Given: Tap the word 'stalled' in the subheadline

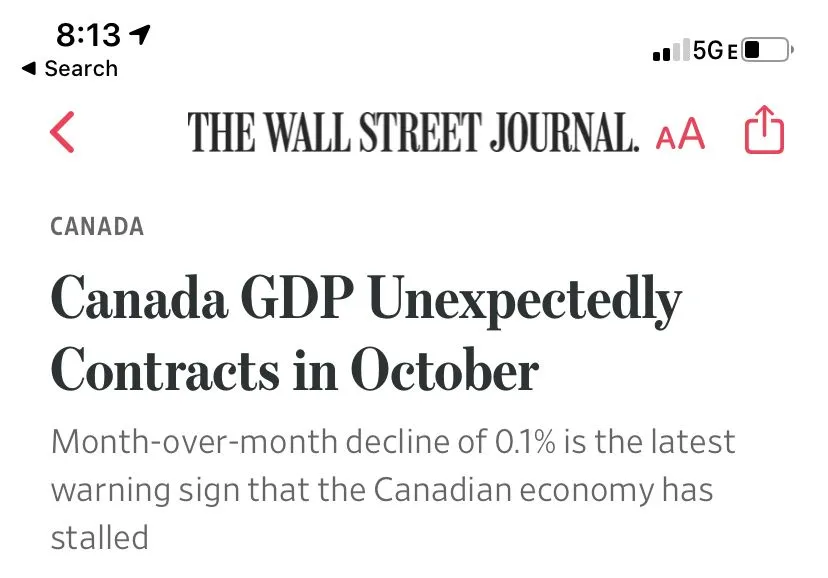Looking at the screenshot, I should 99,537.
